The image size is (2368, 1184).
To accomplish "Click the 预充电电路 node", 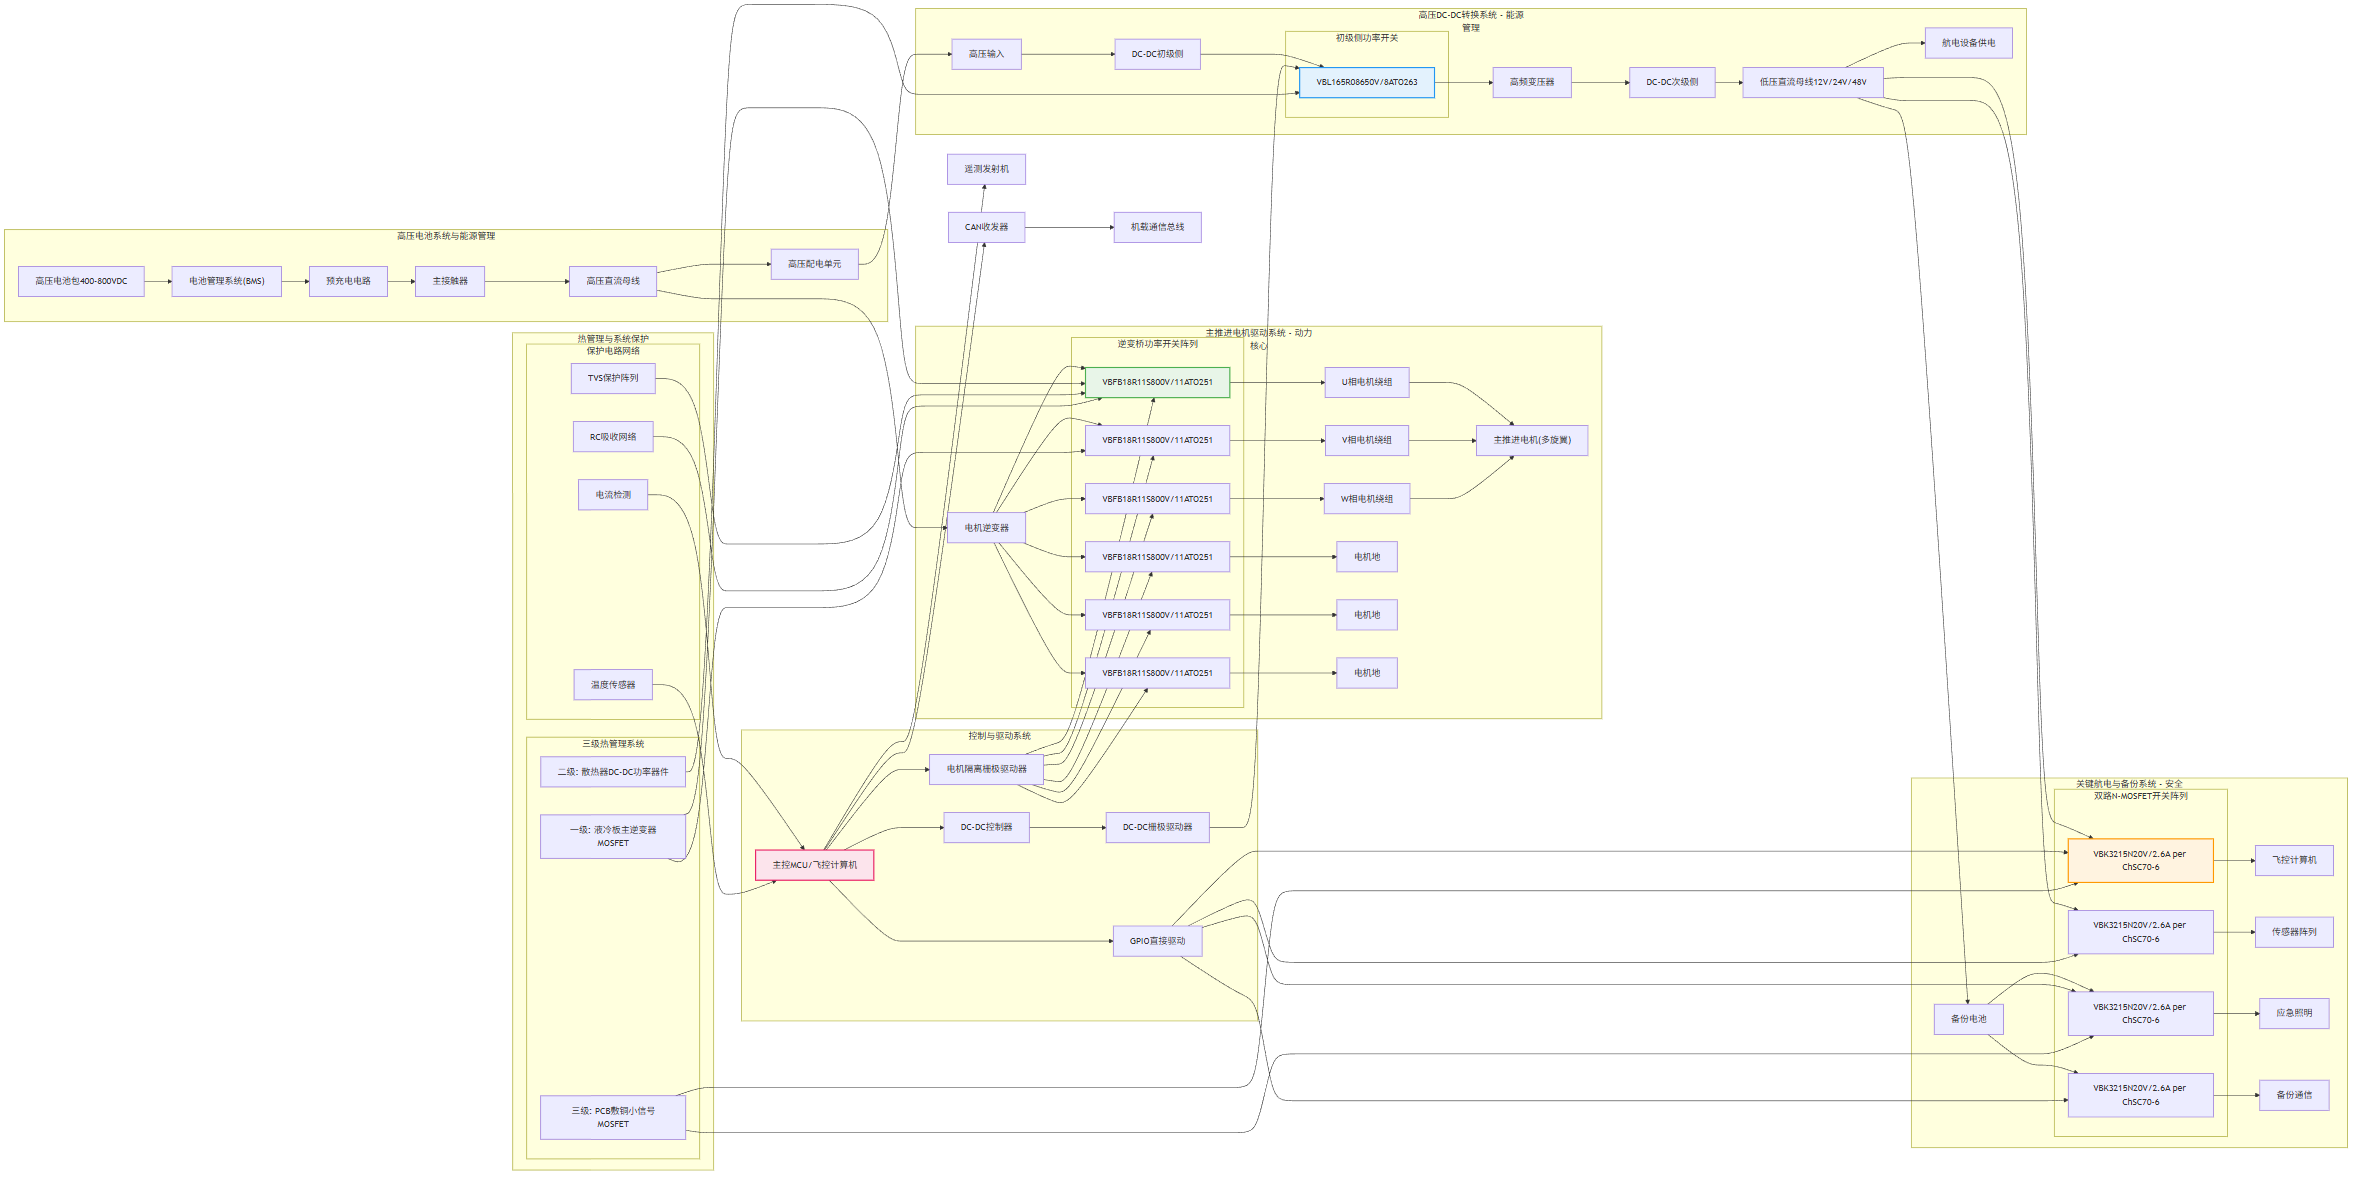I will pyautogui.click(x=348, y=281).
